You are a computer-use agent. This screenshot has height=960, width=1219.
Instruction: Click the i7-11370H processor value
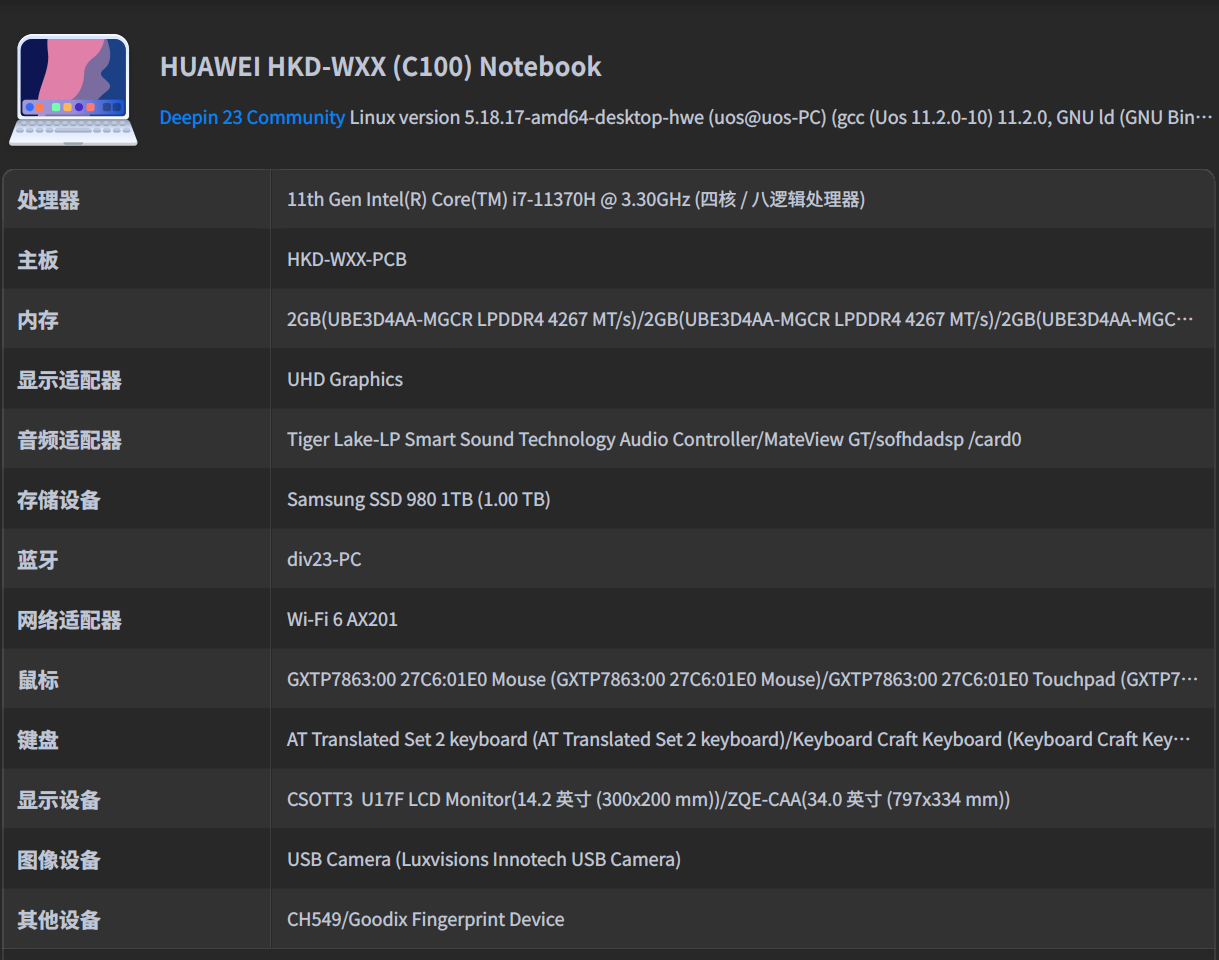(x=576, y=200)
